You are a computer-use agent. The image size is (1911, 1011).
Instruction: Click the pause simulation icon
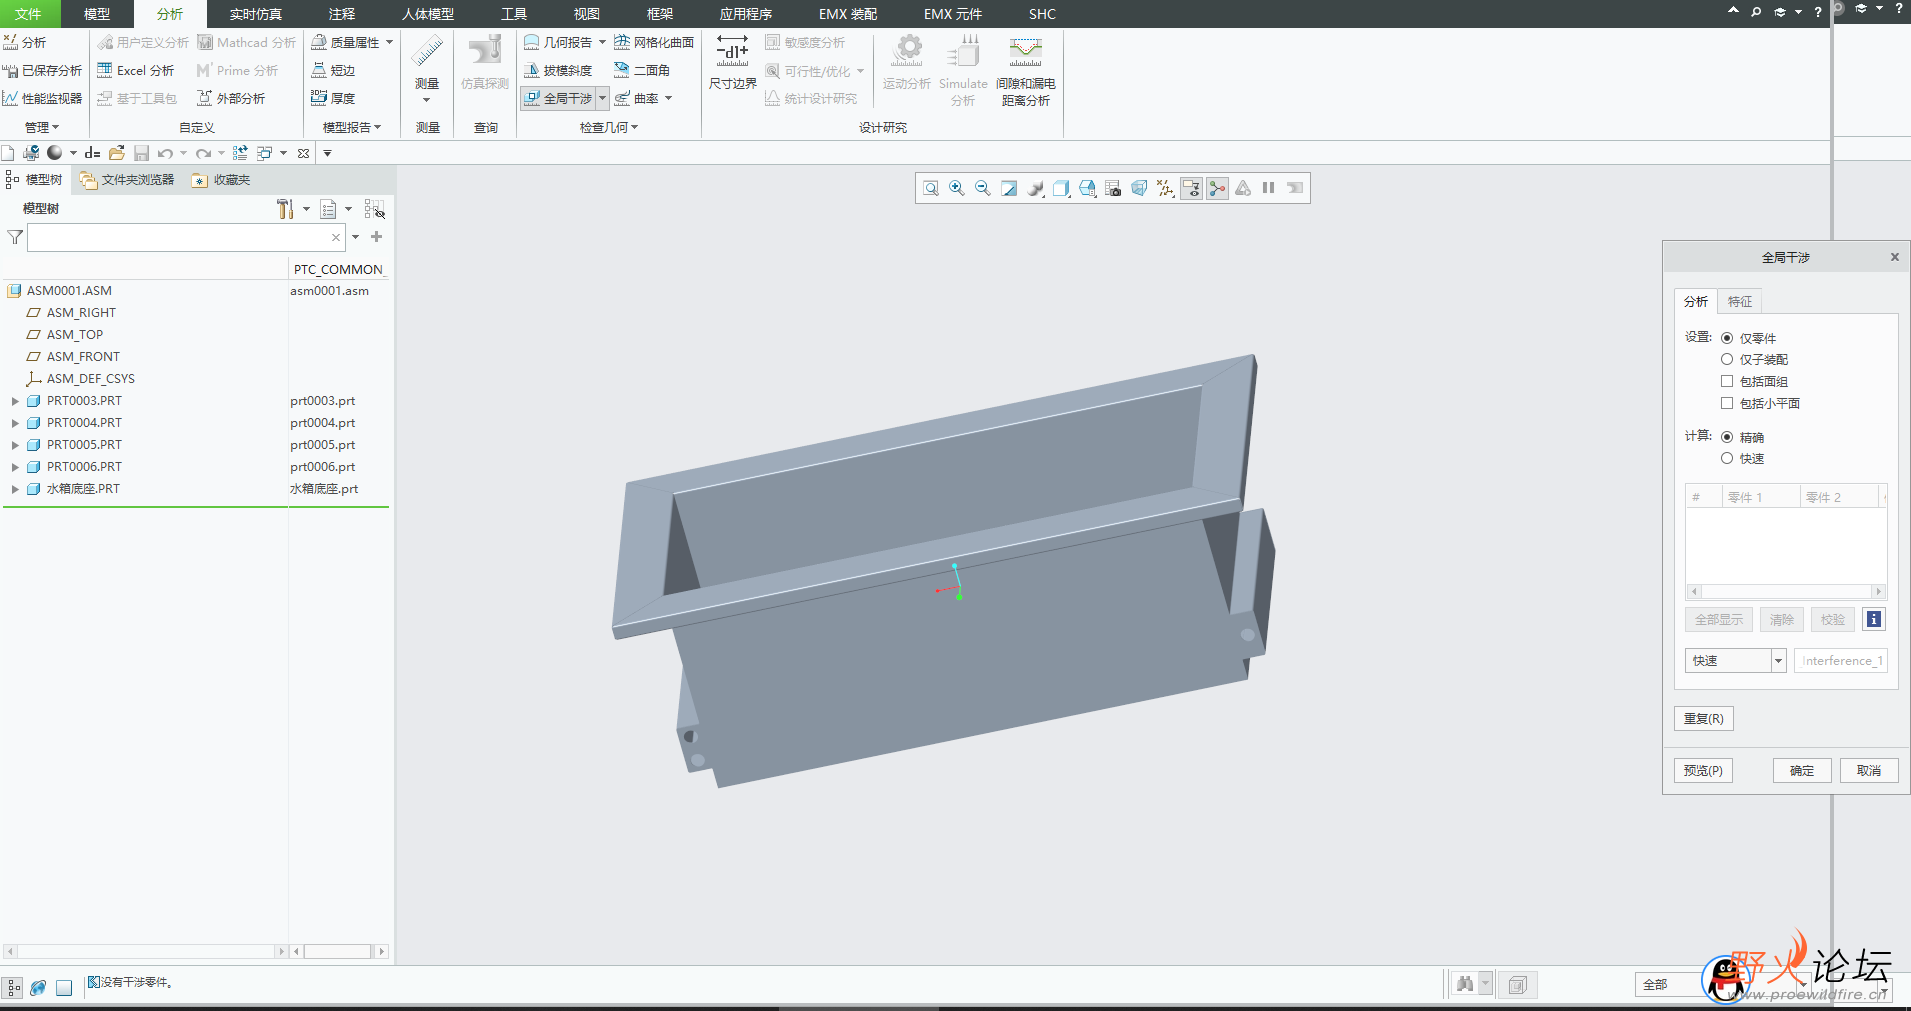[1269, 188]
